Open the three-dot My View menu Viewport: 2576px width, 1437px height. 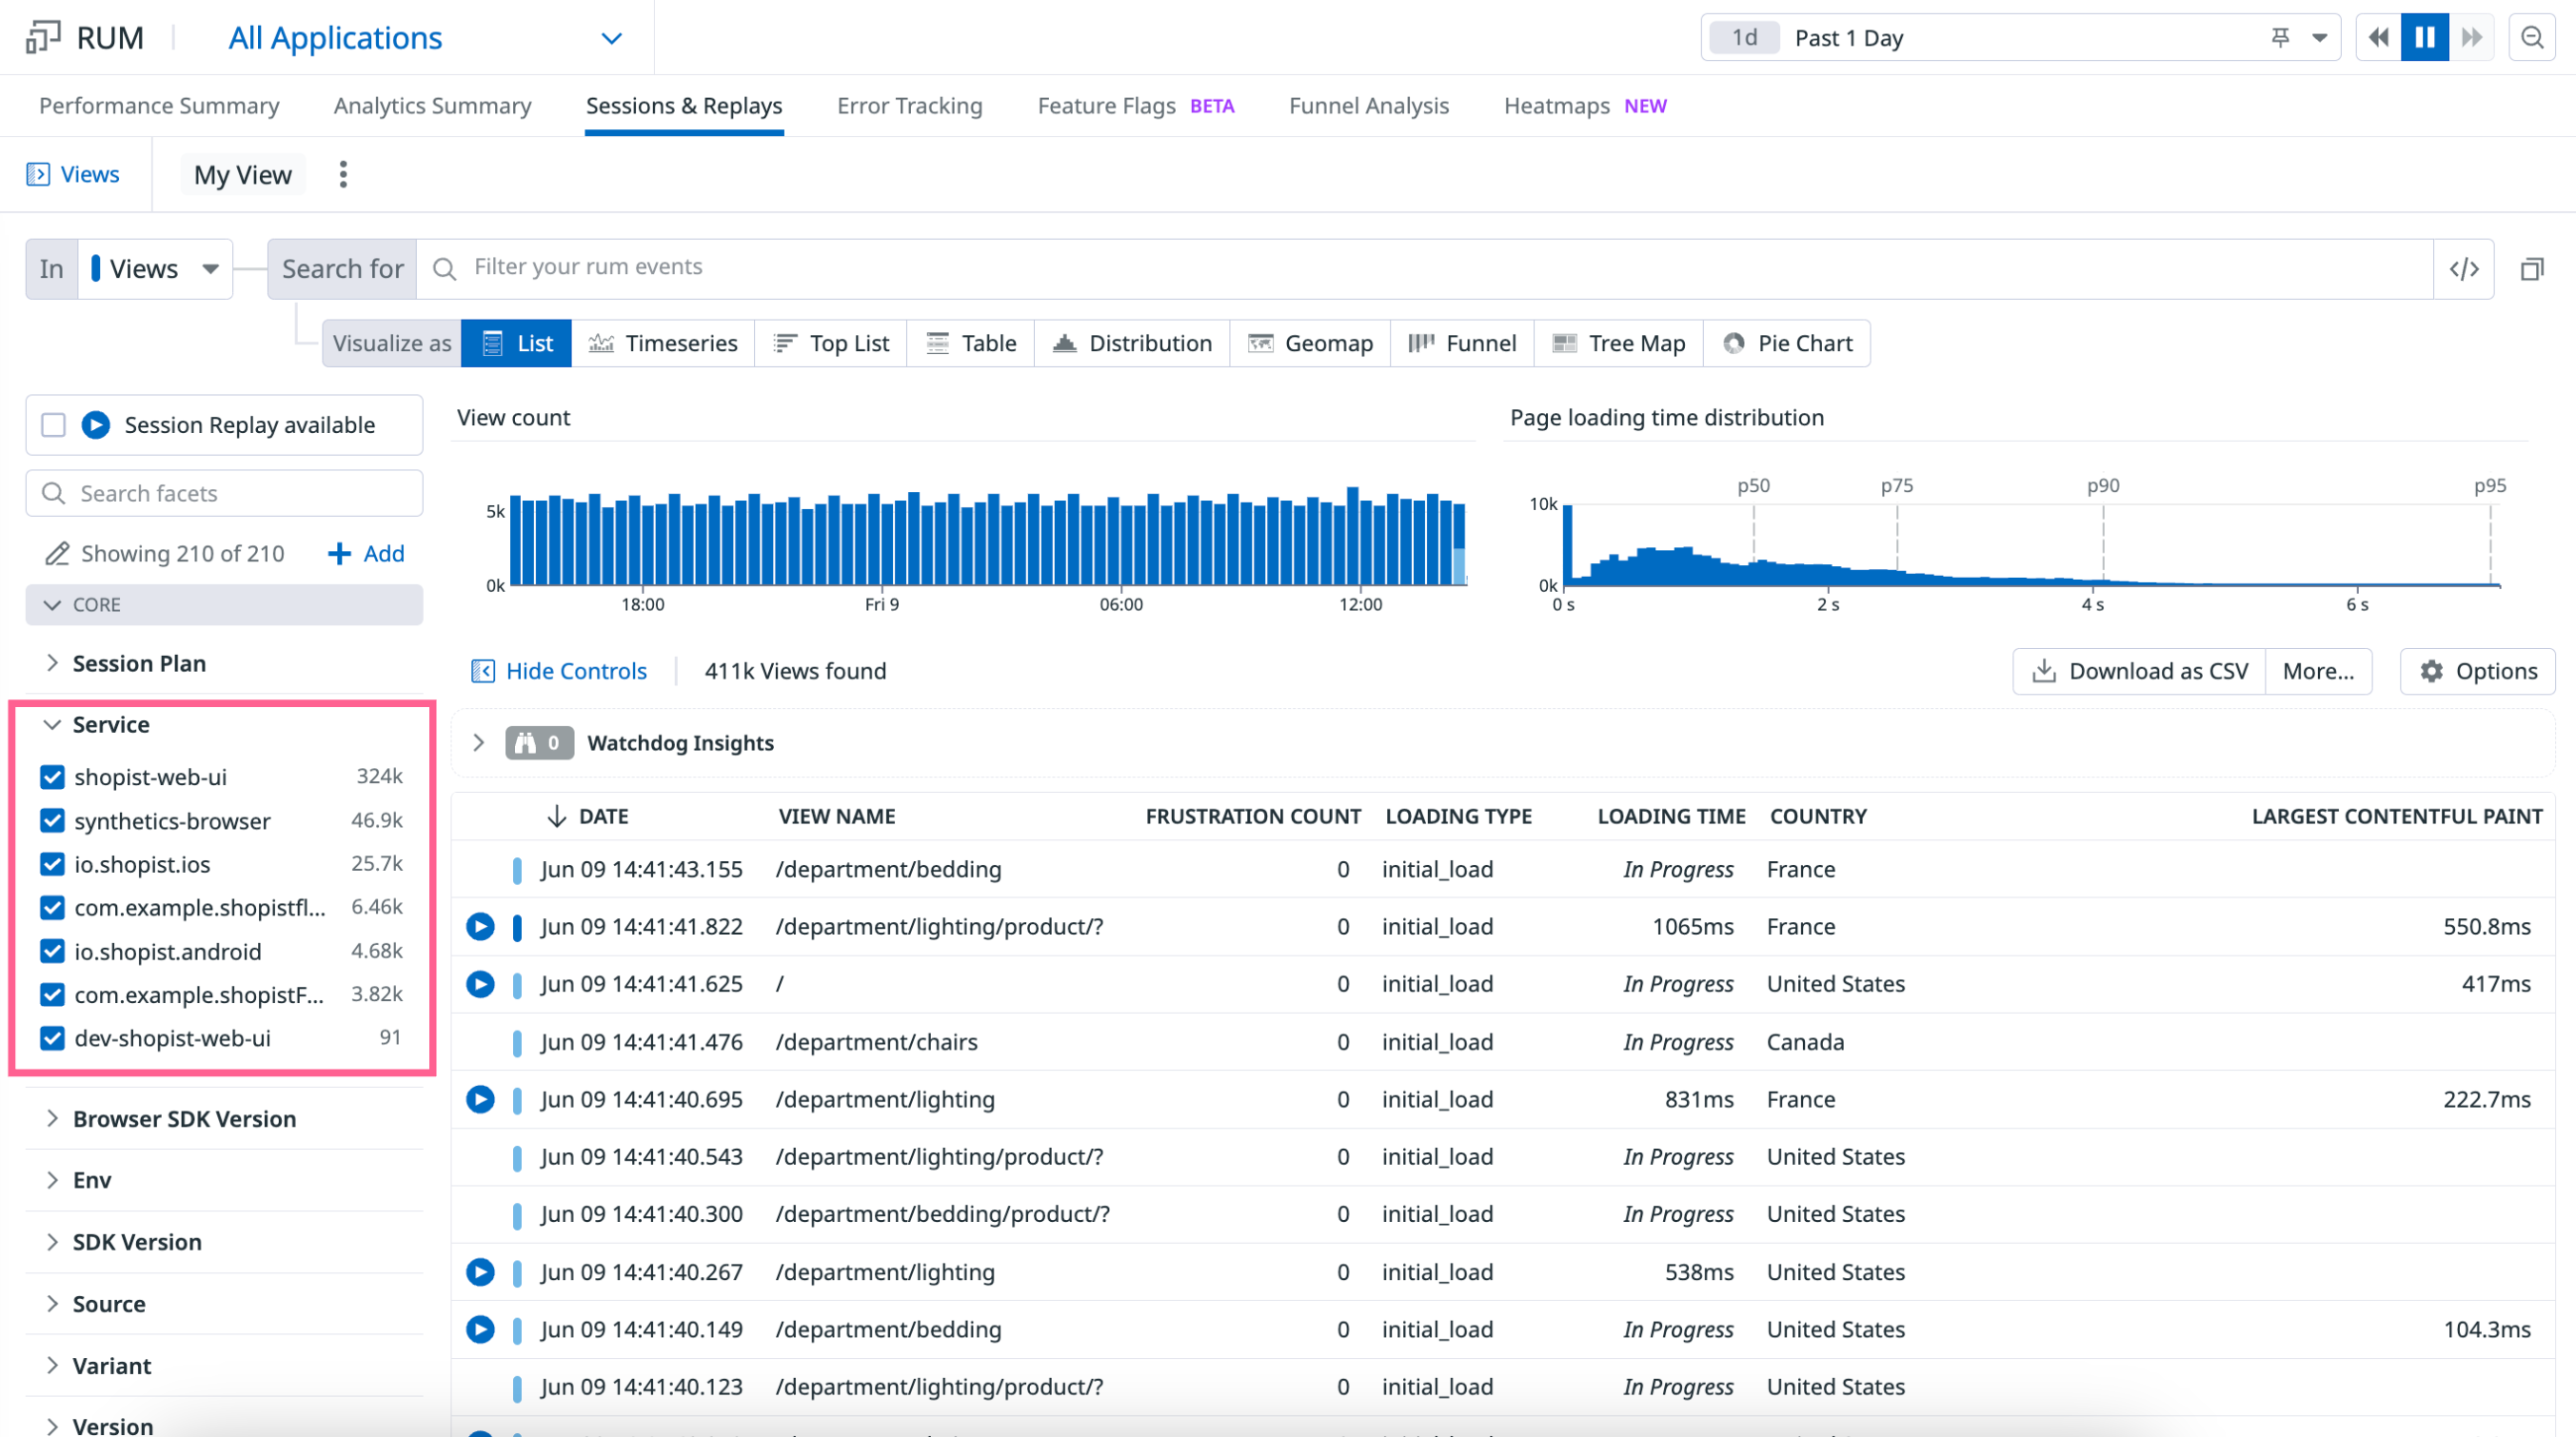pyautogui.click(x=343, y=175)
